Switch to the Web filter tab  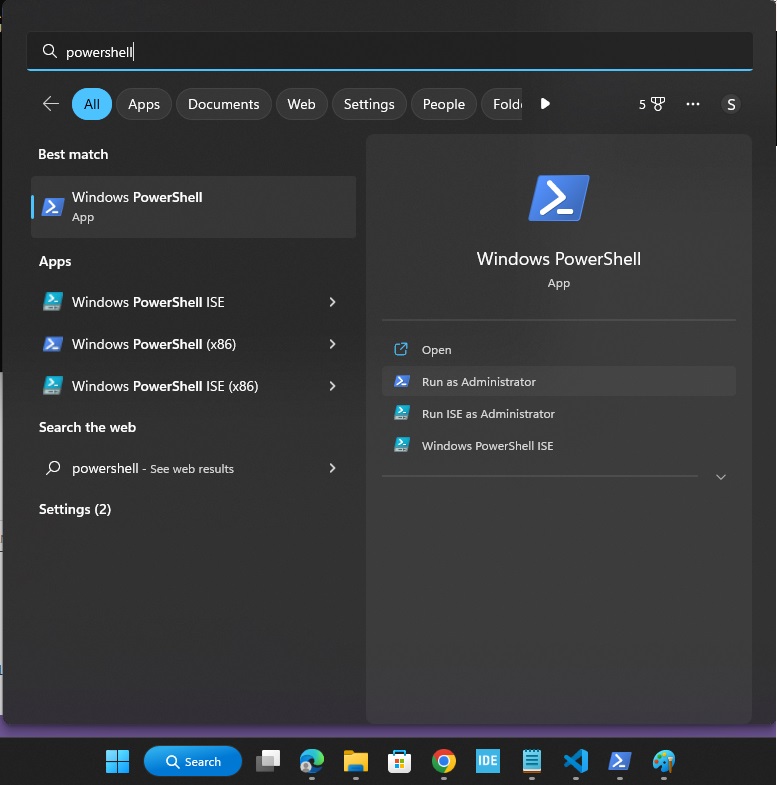(x=301, y=104)
